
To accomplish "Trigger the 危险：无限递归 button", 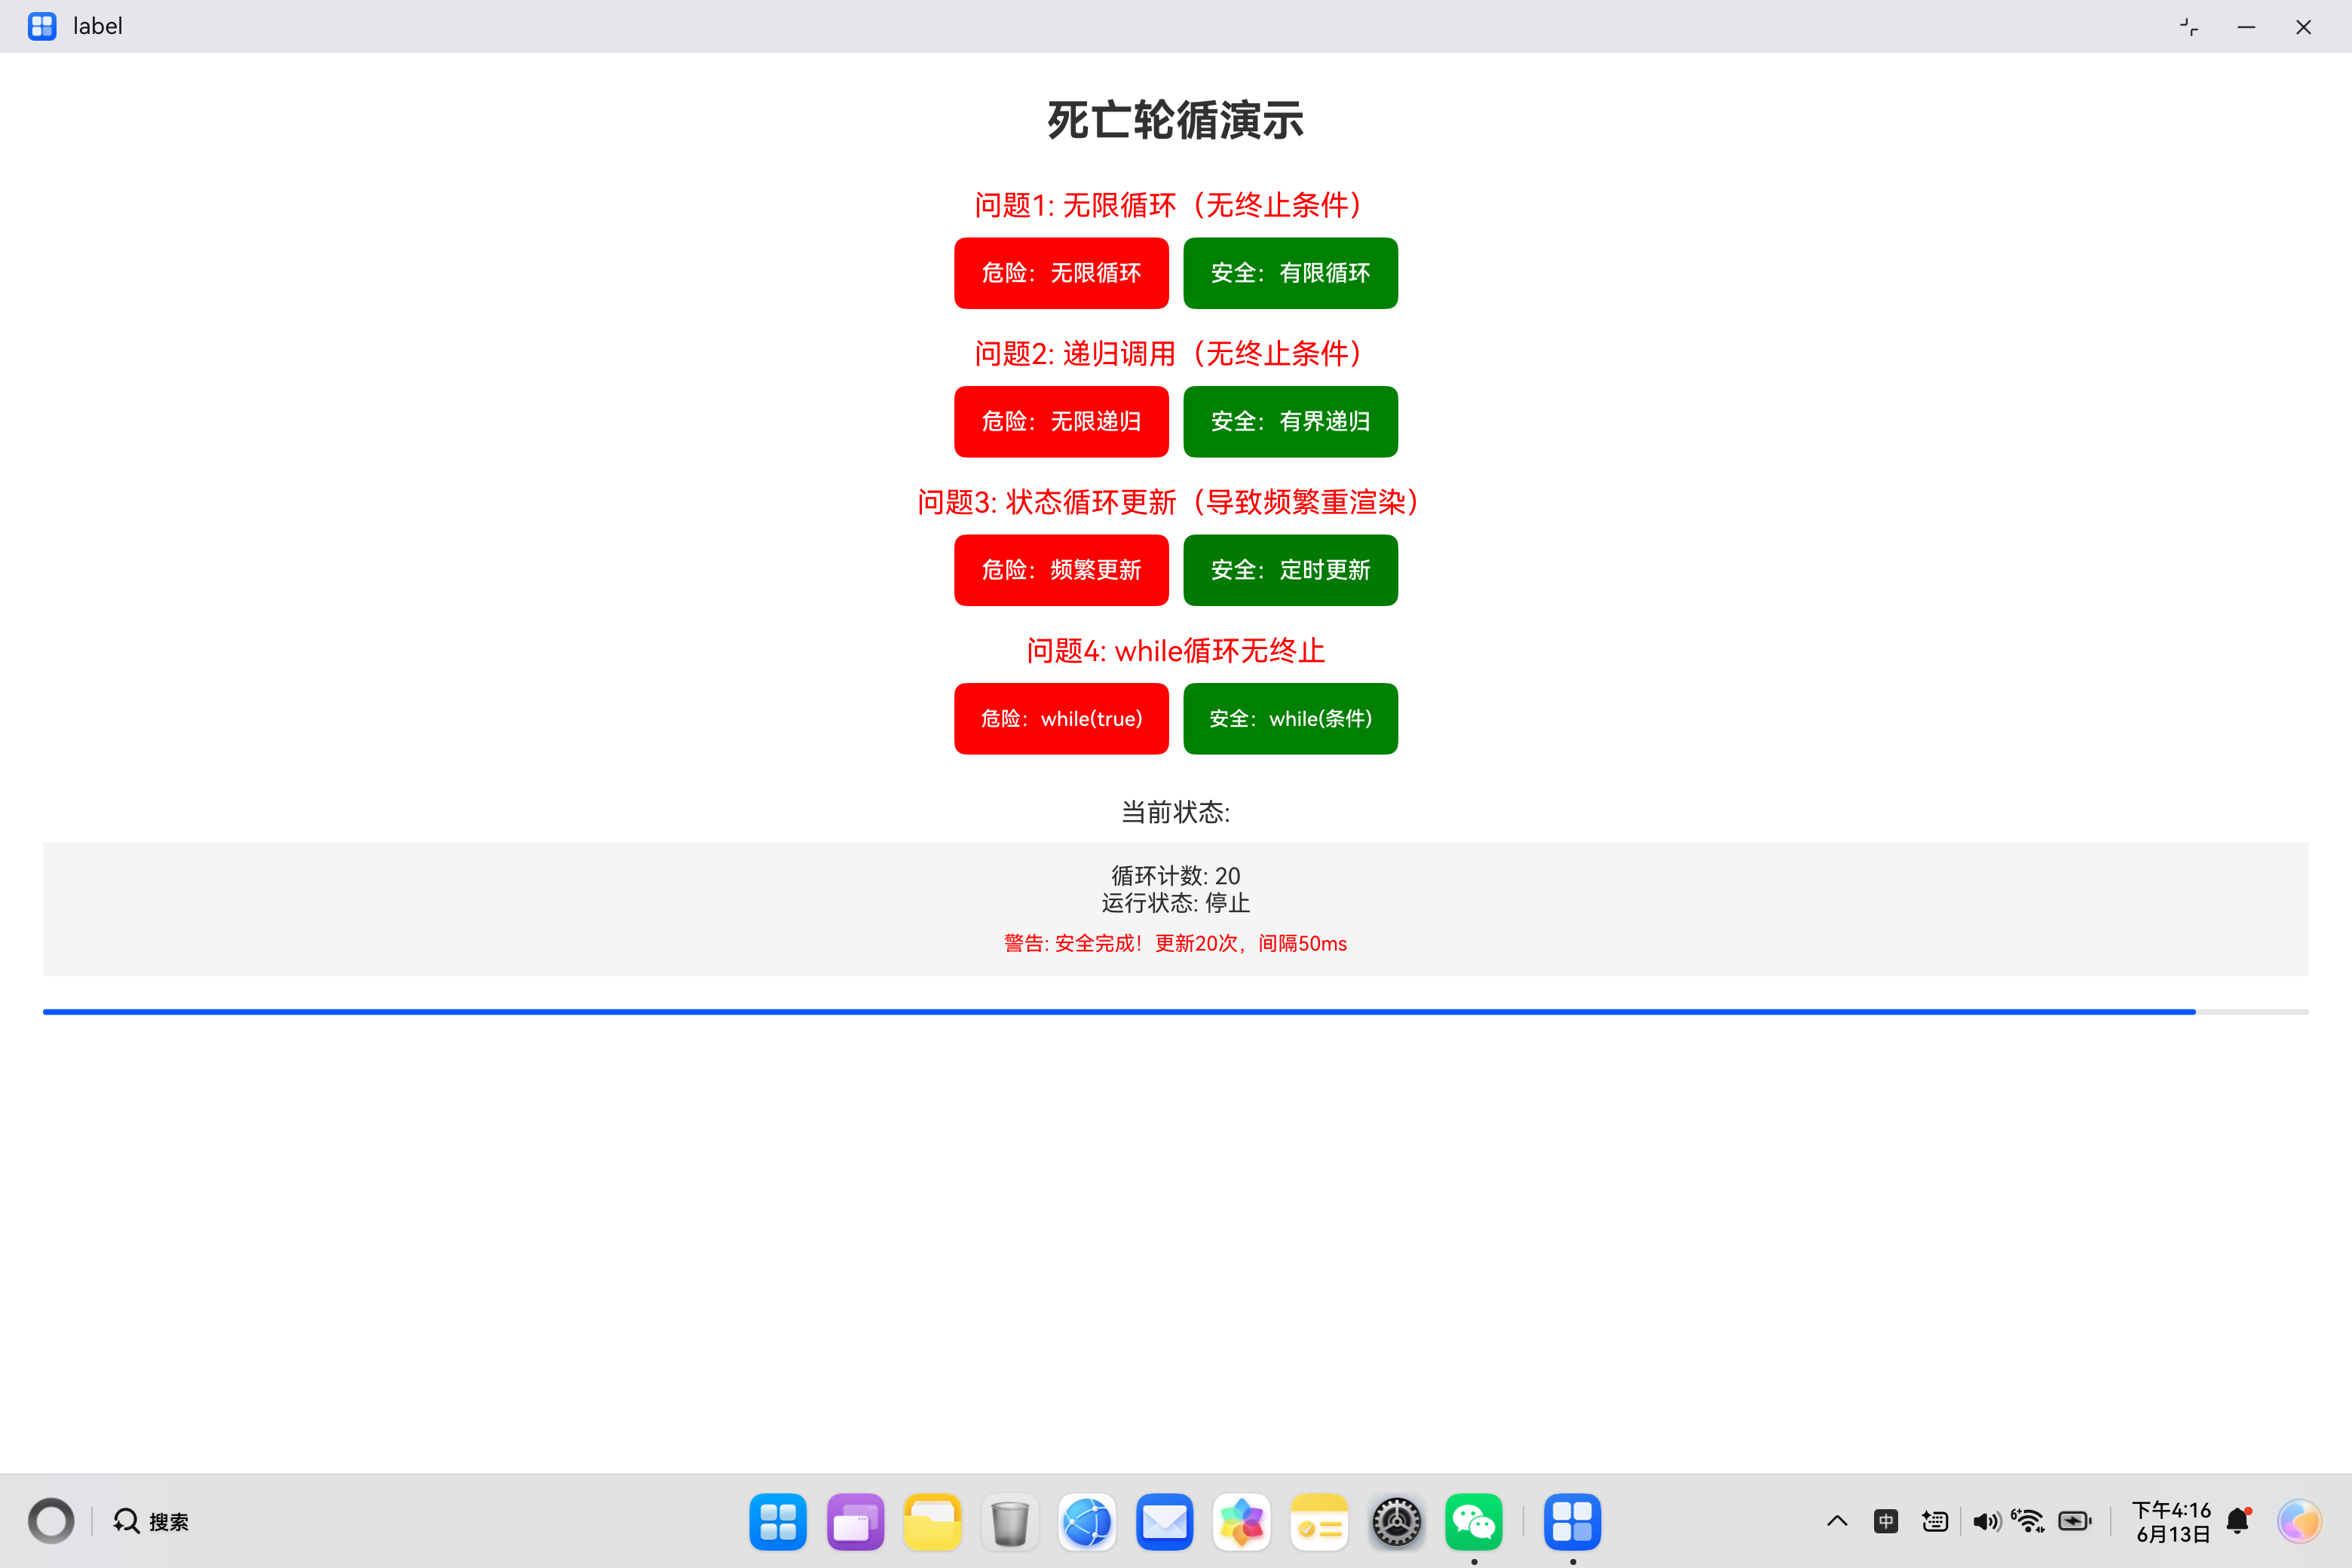I will 1061,421.
